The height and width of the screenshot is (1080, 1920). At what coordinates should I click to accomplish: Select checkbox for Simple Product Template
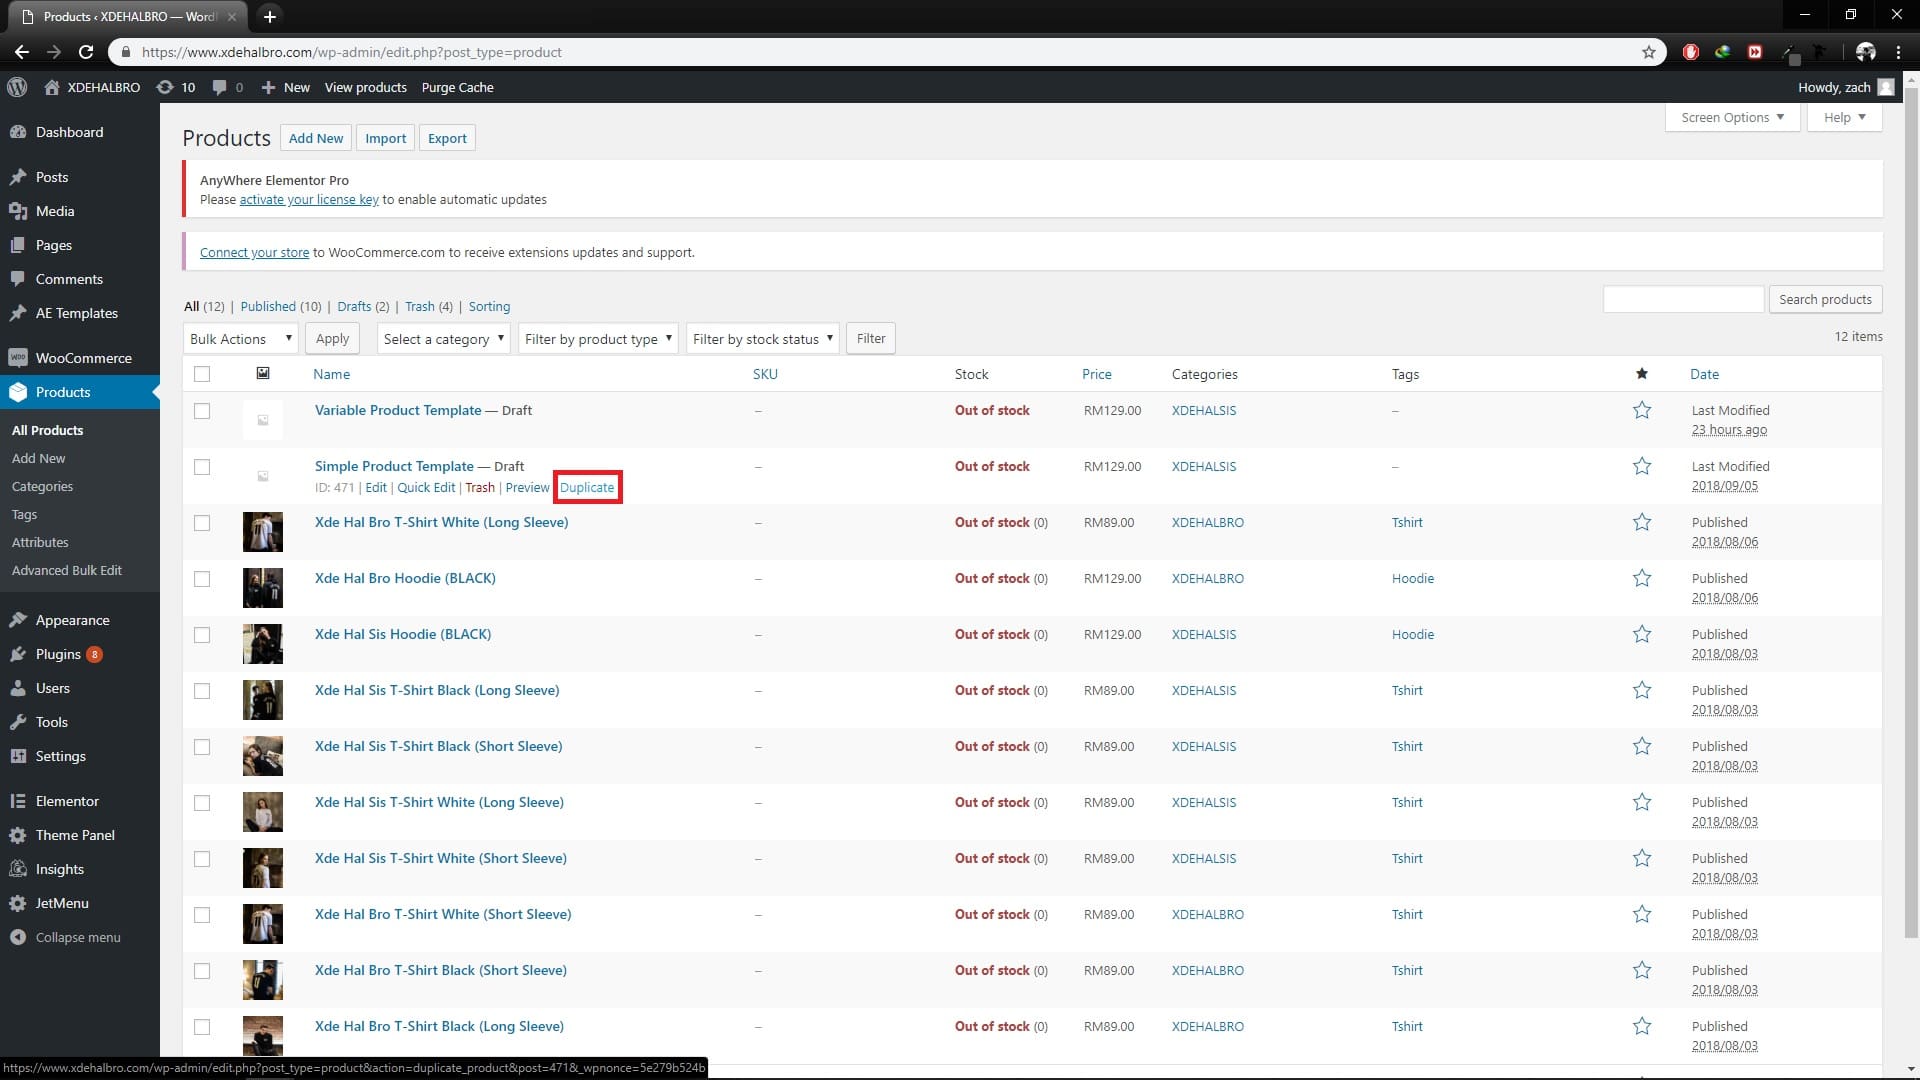202,467
